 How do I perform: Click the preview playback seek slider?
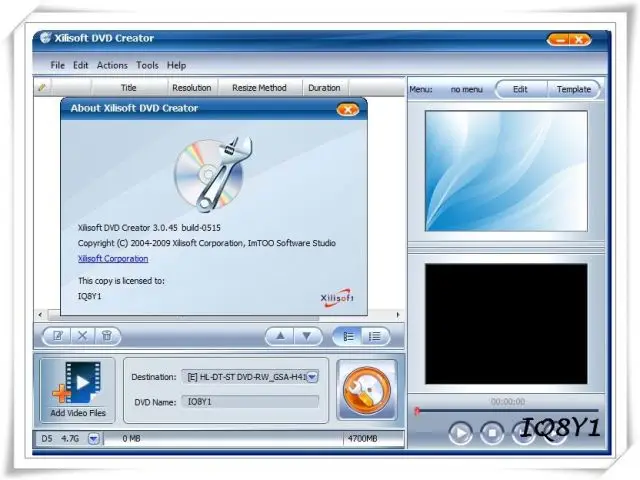tap(507, 410)
